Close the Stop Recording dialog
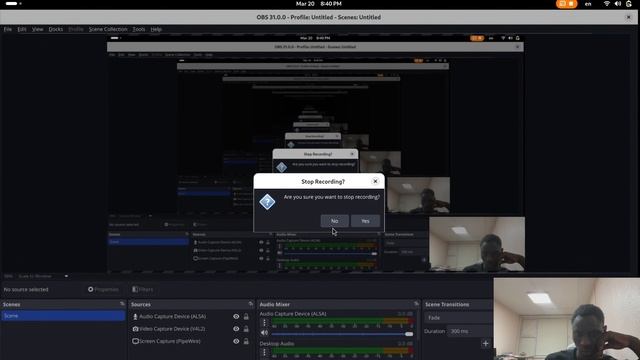640x360 pixels. [375, 181]
